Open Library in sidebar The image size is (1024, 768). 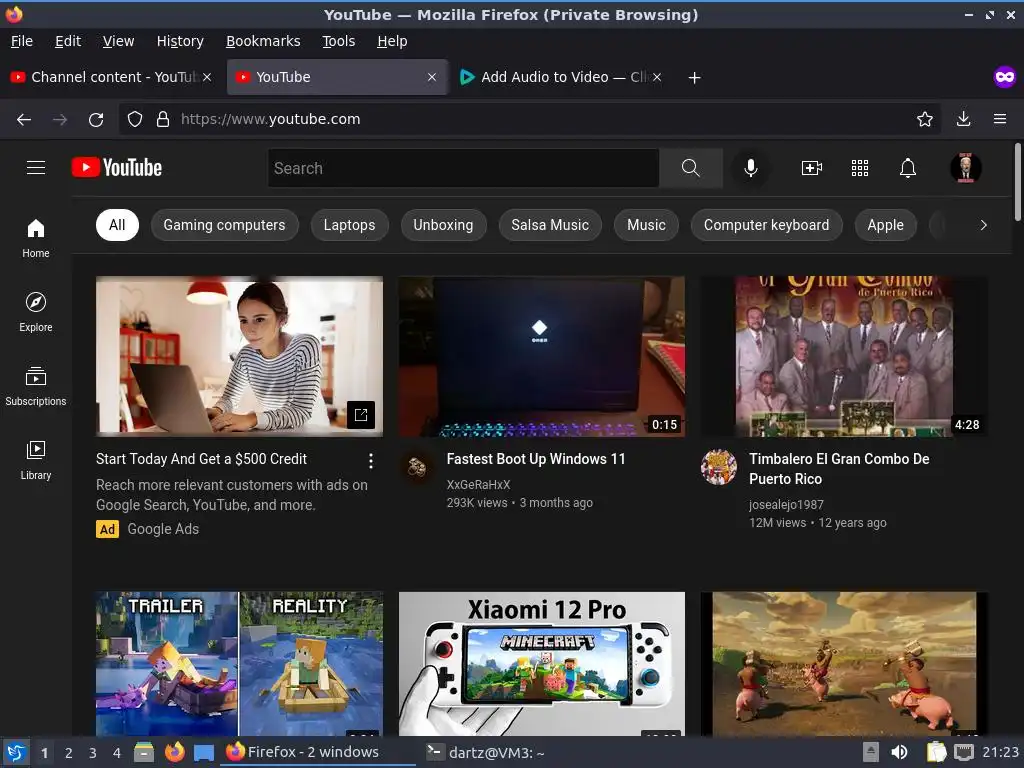pos(36,460)
